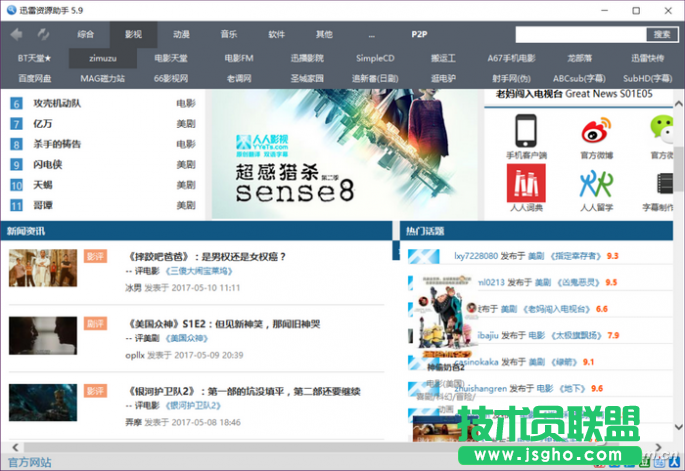685x471 pixels.
Task: Switch to the 音乐 tab
Action: (x=228, y=34)
